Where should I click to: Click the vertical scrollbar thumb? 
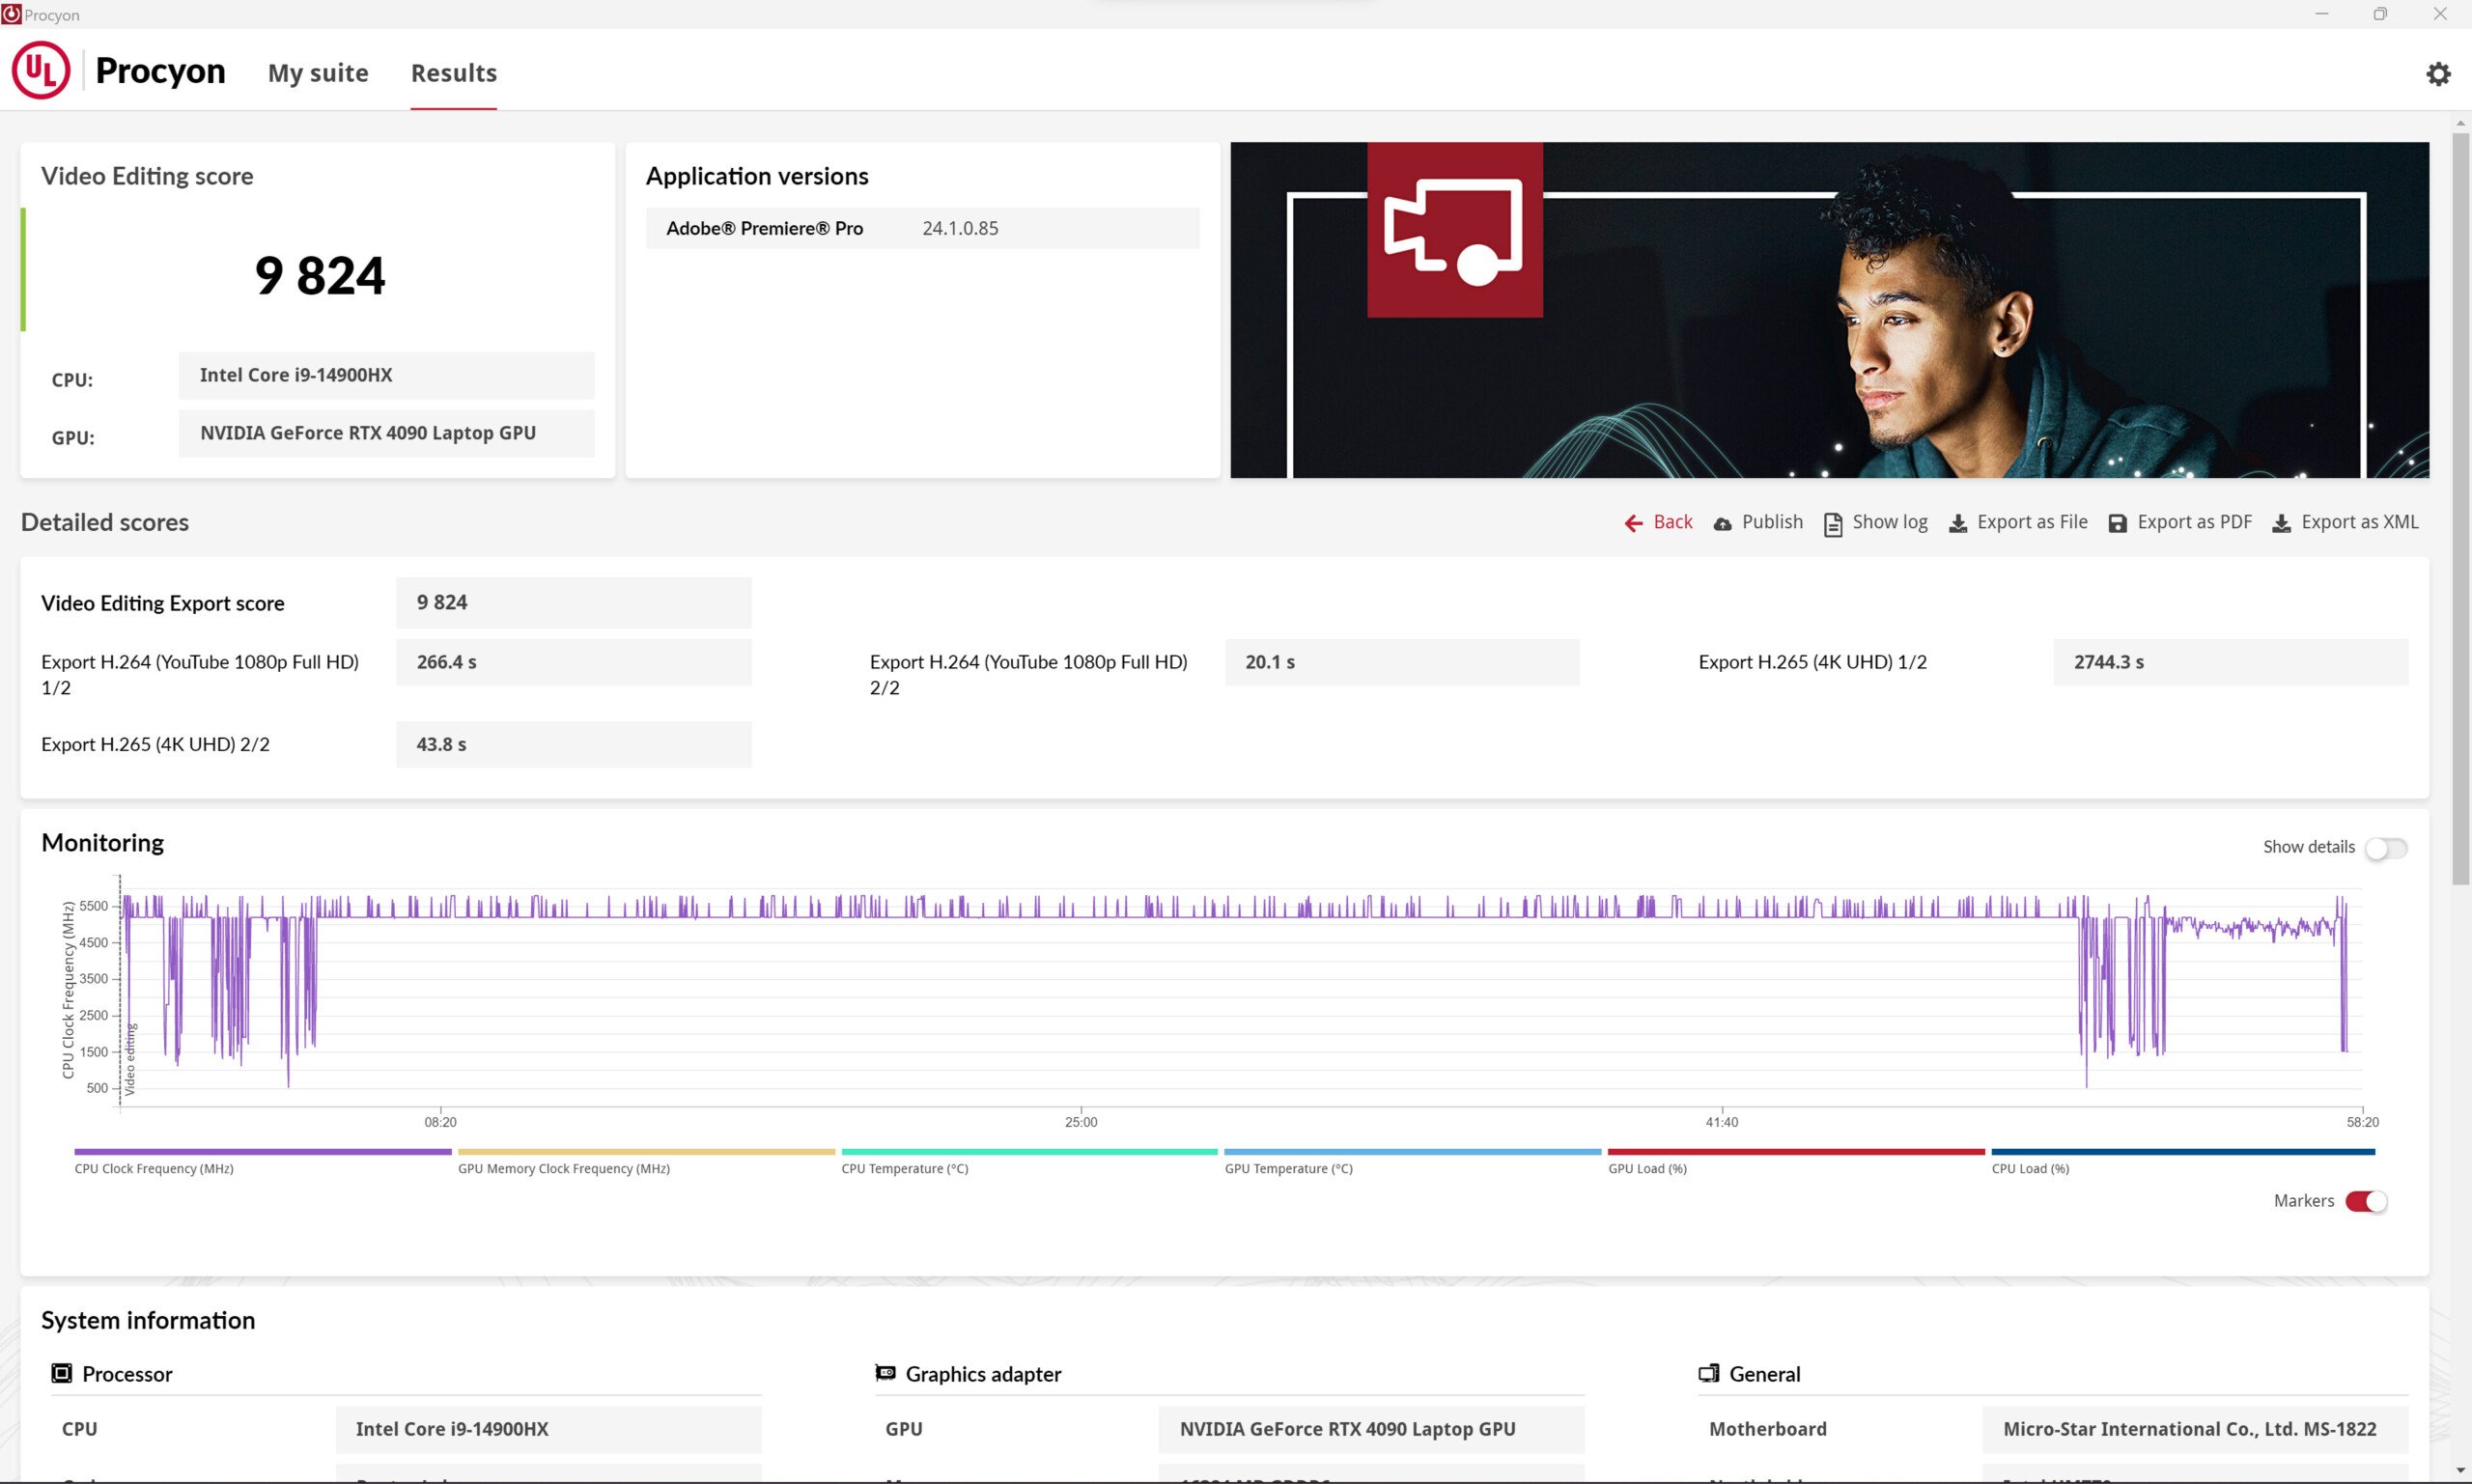pyautogui.click(x=2460, y=510)
